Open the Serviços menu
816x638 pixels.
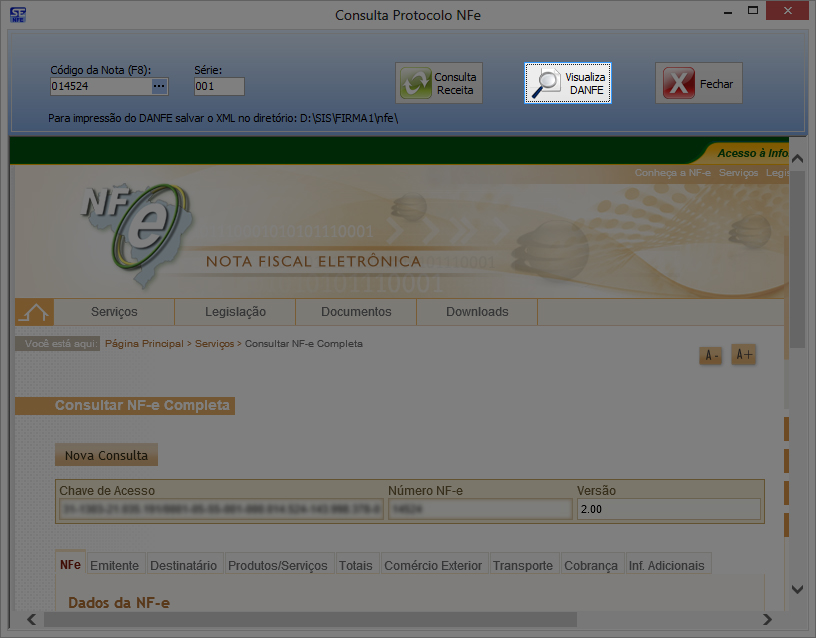(114, 312)
